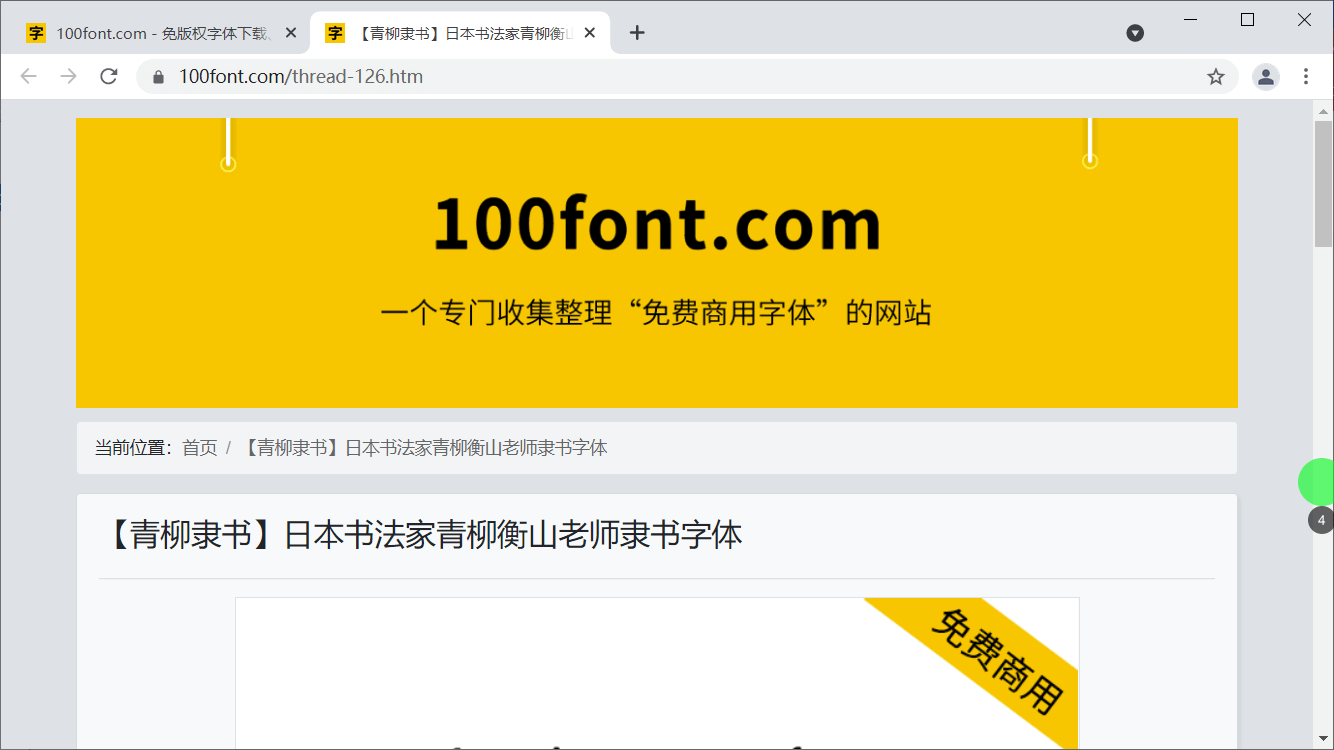Close the 青柳隶书 tab

[x=590, y=33]
